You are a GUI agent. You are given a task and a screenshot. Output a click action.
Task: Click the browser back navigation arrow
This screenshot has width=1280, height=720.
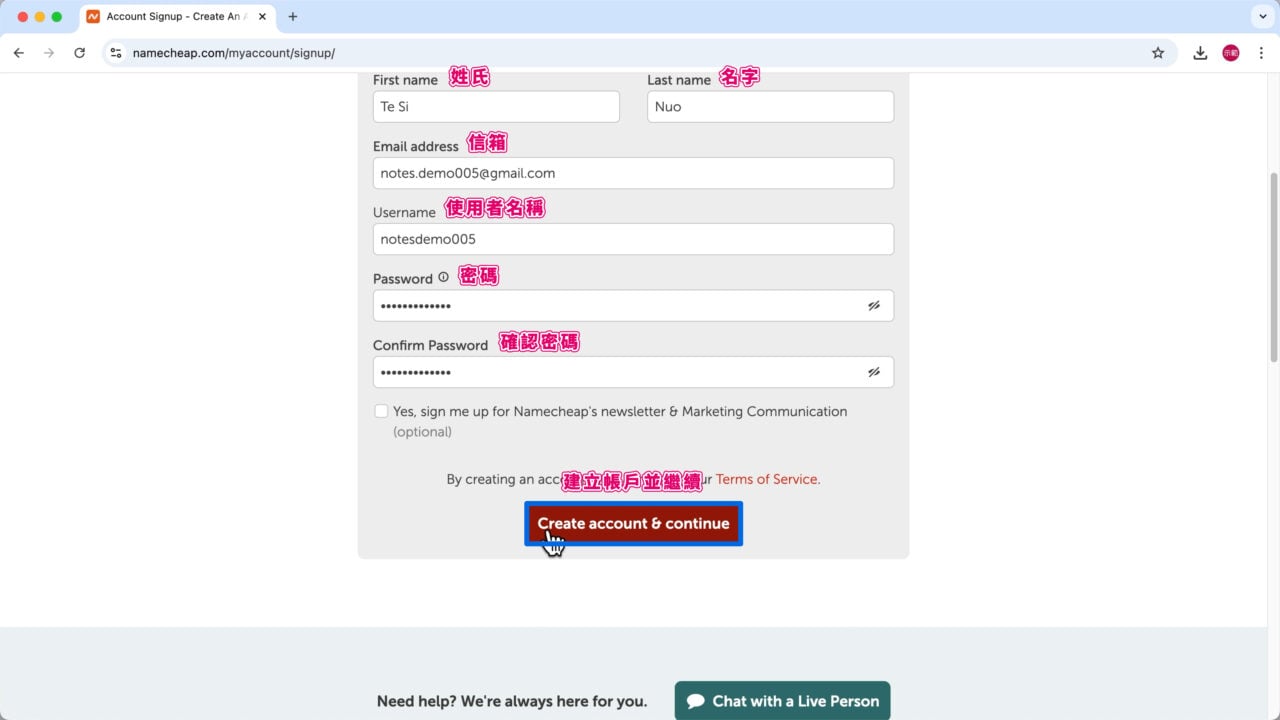pyautogui.click(x=18, y=52)
